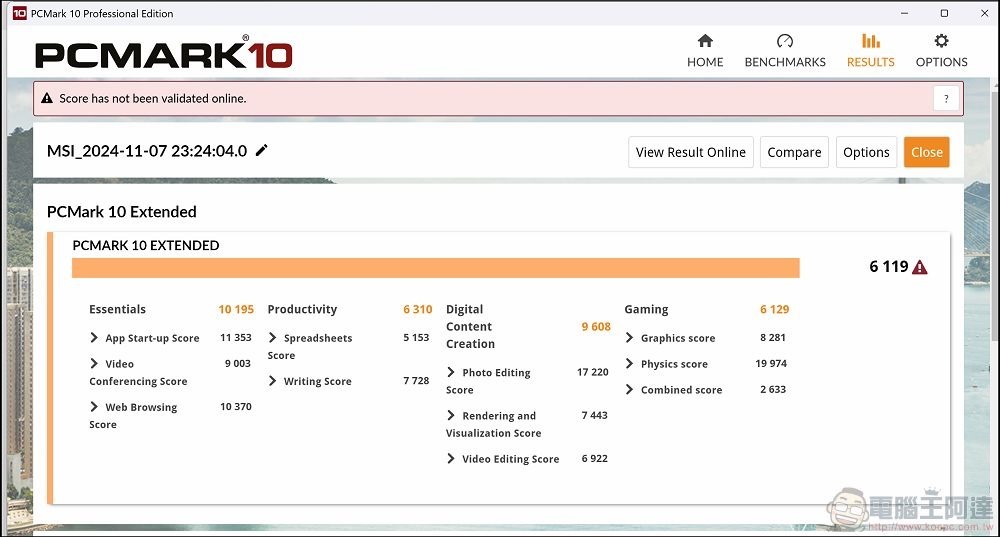Switch to the RESULTS tab
Viewport: 1000px width, 537px height.
[871, 51]
